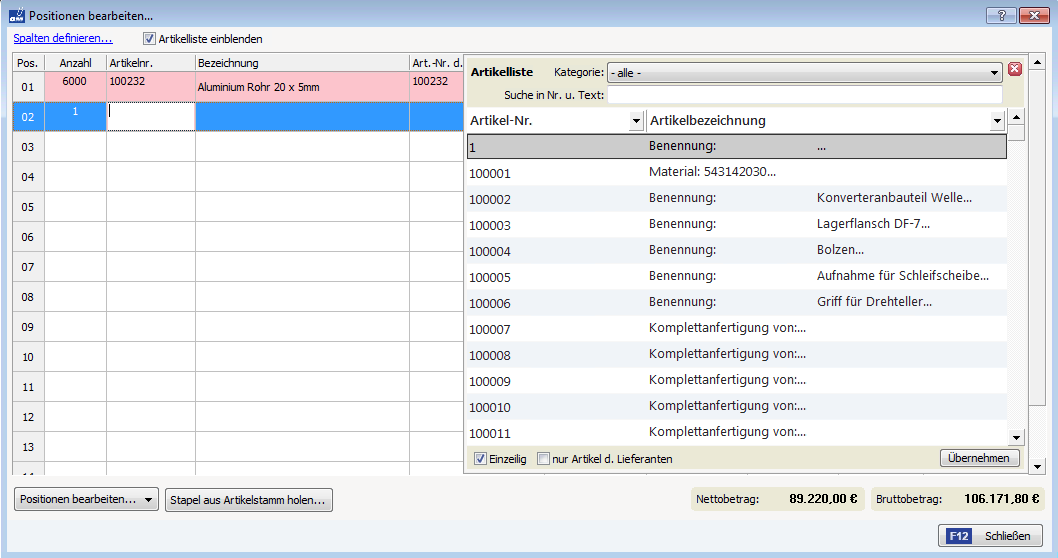Select position row header 10
Screen dimensions: 1058x558
[28, 357]
